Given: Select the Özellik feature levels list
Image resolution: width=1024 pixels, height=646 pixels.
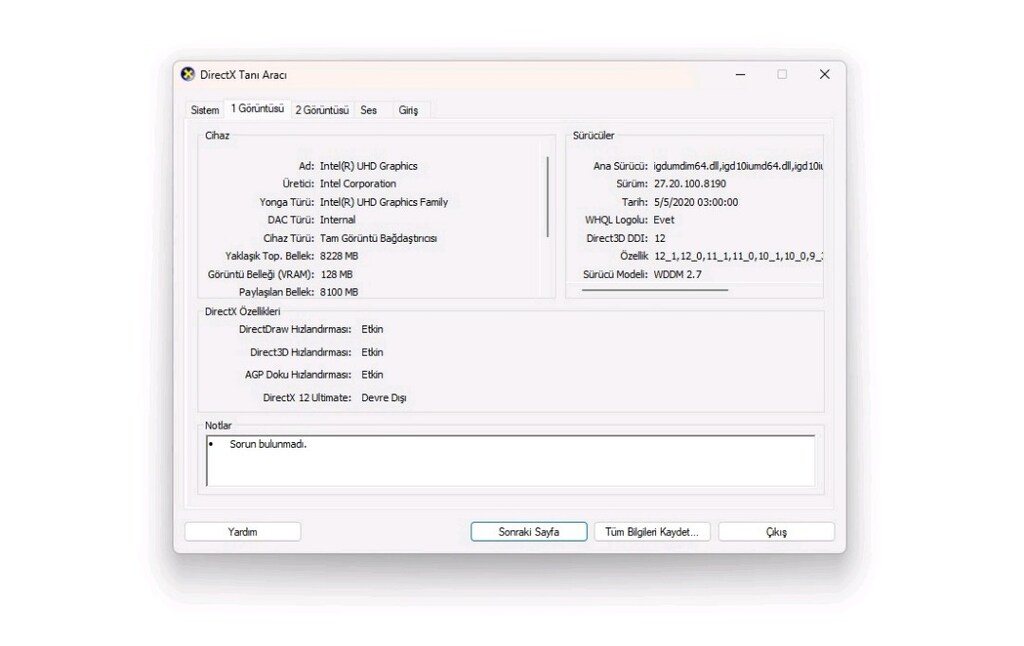Looking at the screenshot, I should click(x=738, y=256).
